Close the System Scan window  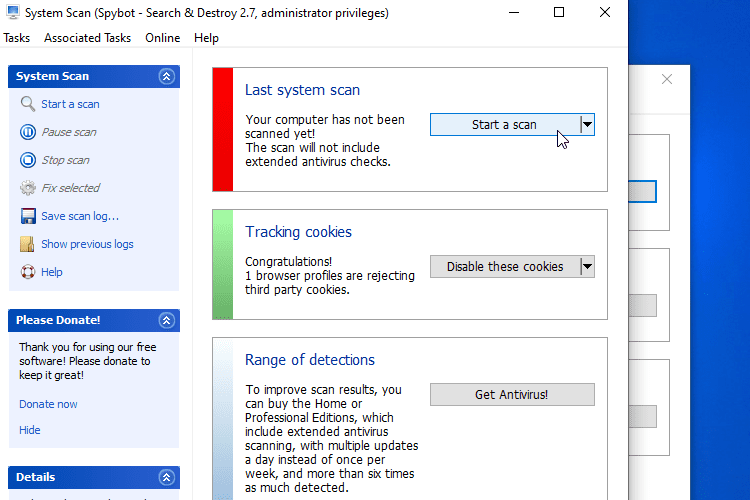pos(605,12)
